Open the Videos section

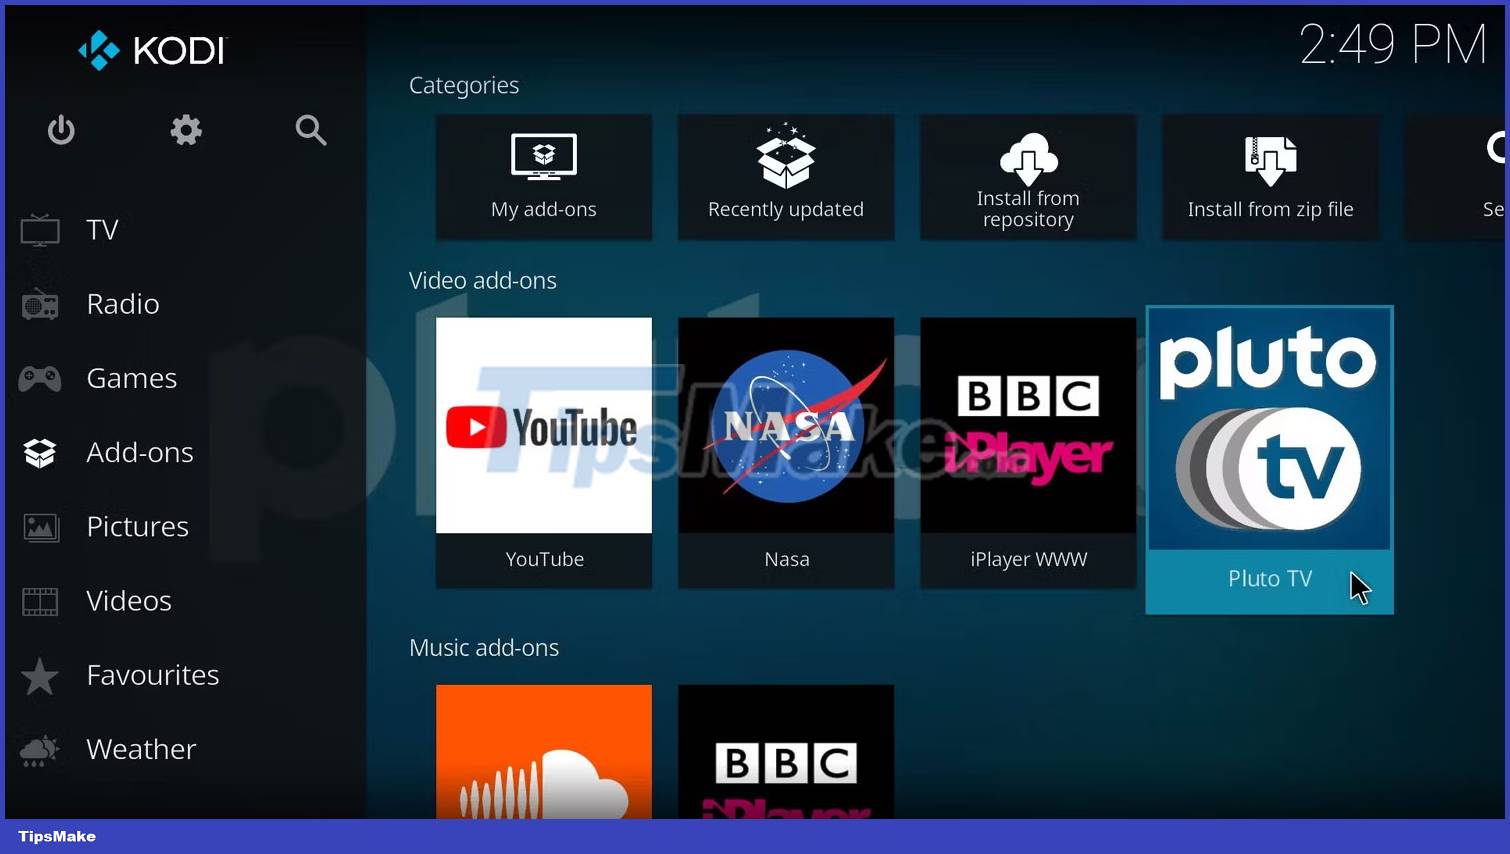tap(128, 600)
